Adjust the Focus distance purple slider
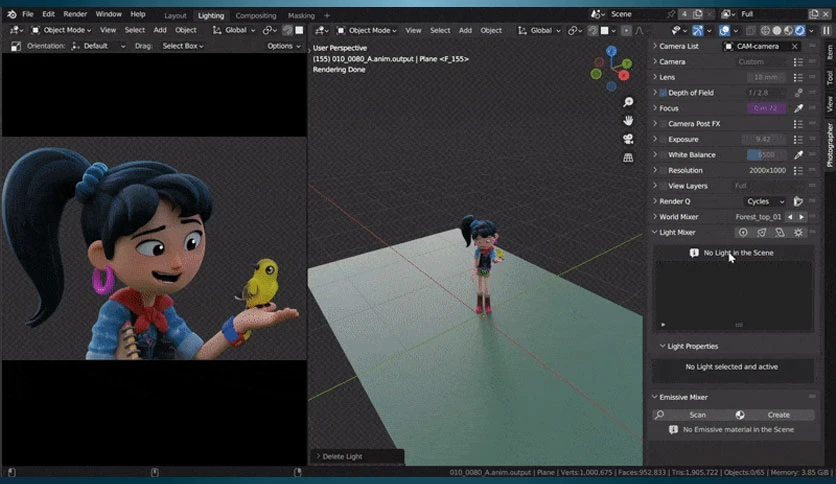Image resolution: width=836 pixels, height=484 pixels. click(766, 108)
